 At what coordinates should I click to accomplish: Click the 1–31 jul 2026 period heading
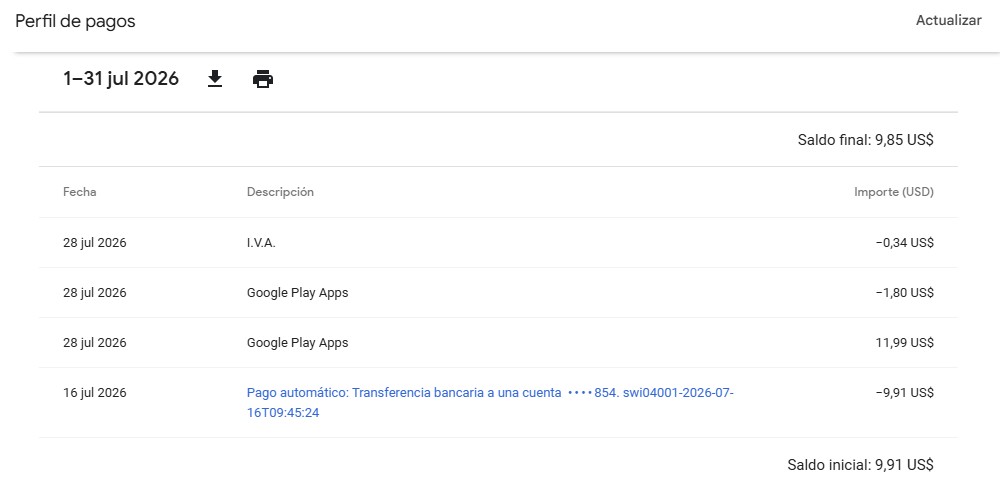(121, 79)
